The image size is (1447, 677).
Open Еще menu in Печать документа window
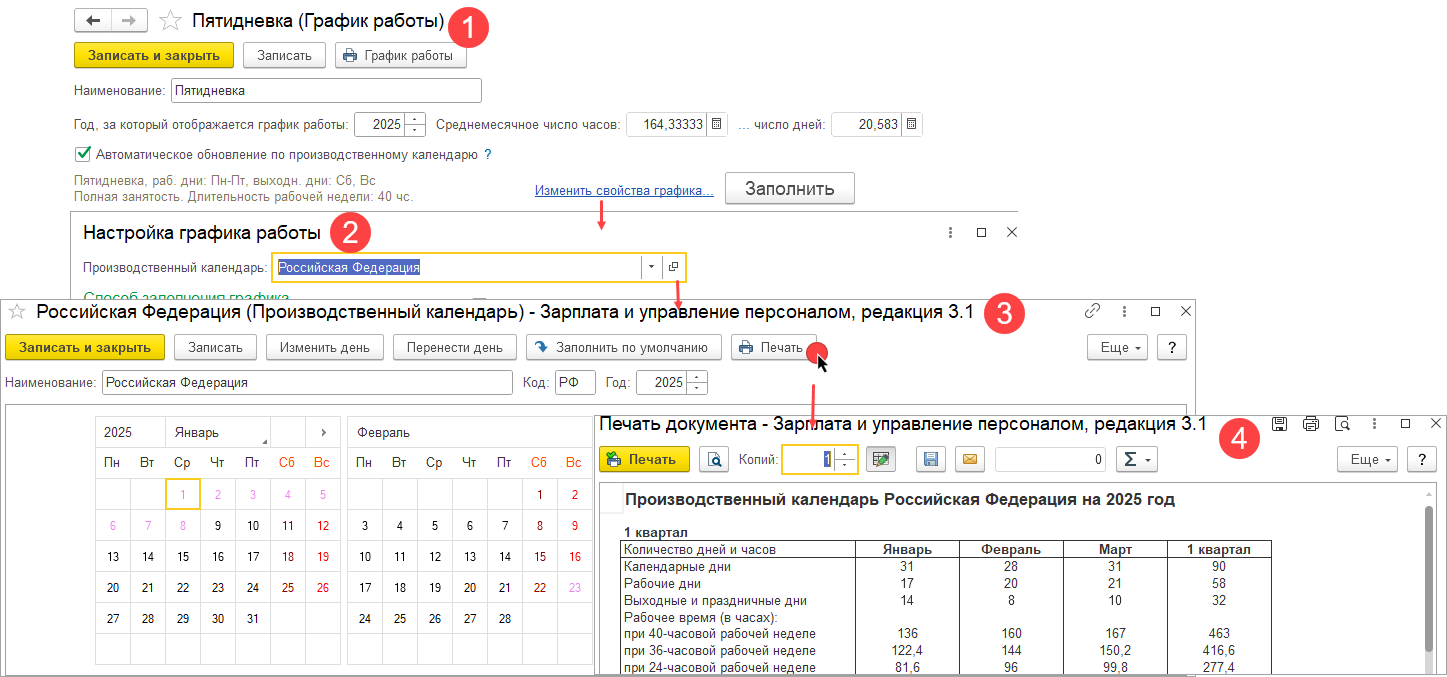pos(1367,459)
